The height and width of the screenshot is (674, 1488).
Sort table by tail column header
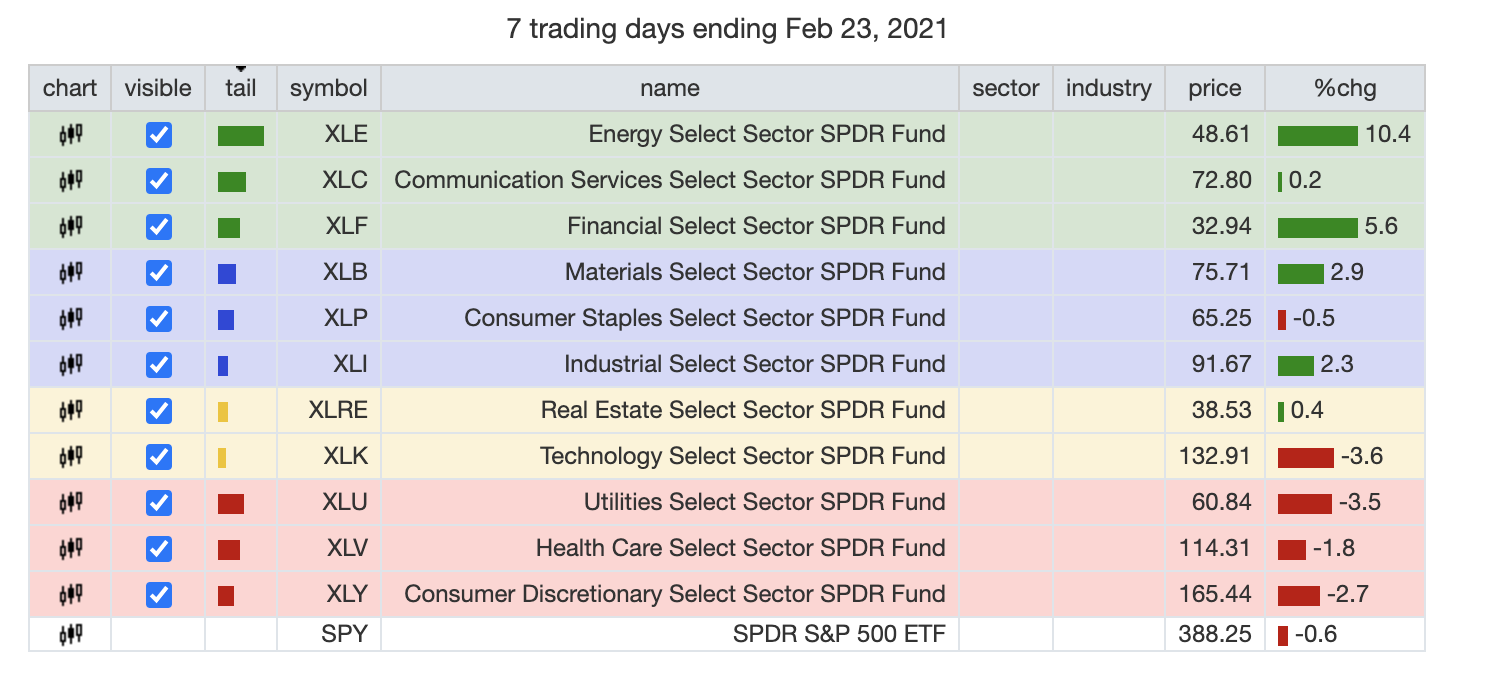pyautogui.click(x=241, y=88)
